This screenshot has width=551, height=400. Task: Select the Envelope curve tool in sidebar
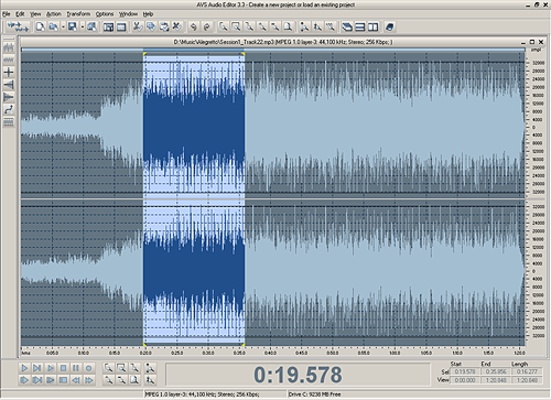coord(8,110)
